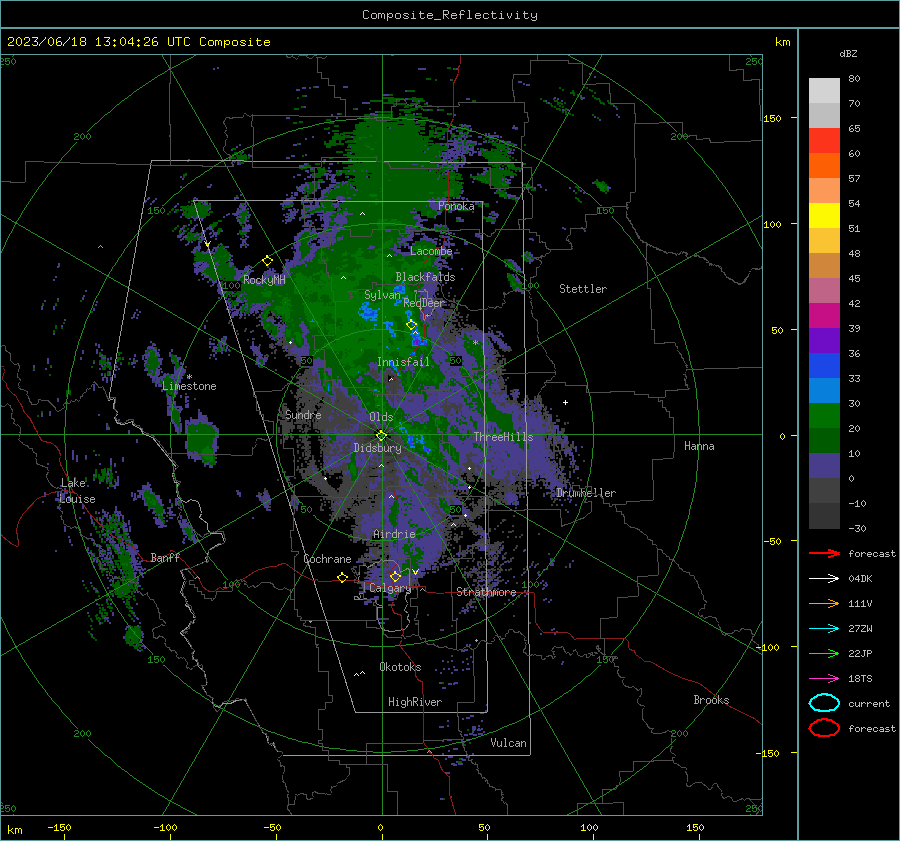Select the bright green 20-30 dBZ swatch
This screenshot has height=841, width=900.
(824, 416)
